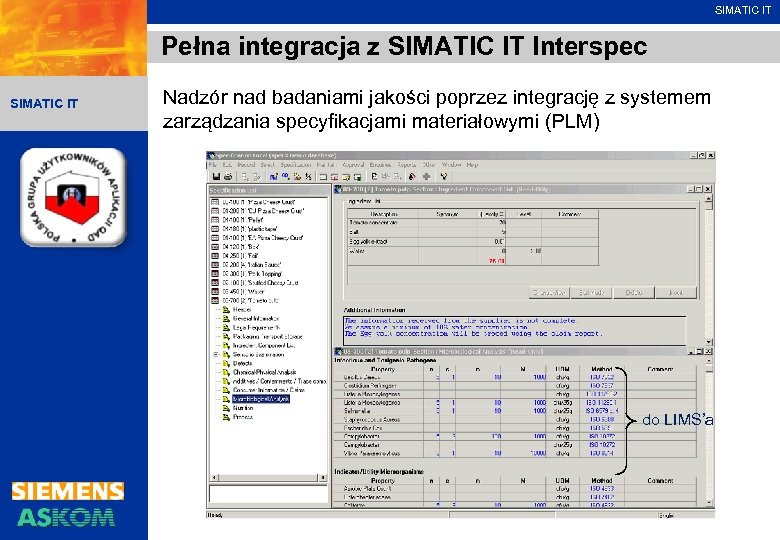Click the 'Description' column header
Image resolution: width=780 pixels, height=540 pixels.
coord(384,214)
